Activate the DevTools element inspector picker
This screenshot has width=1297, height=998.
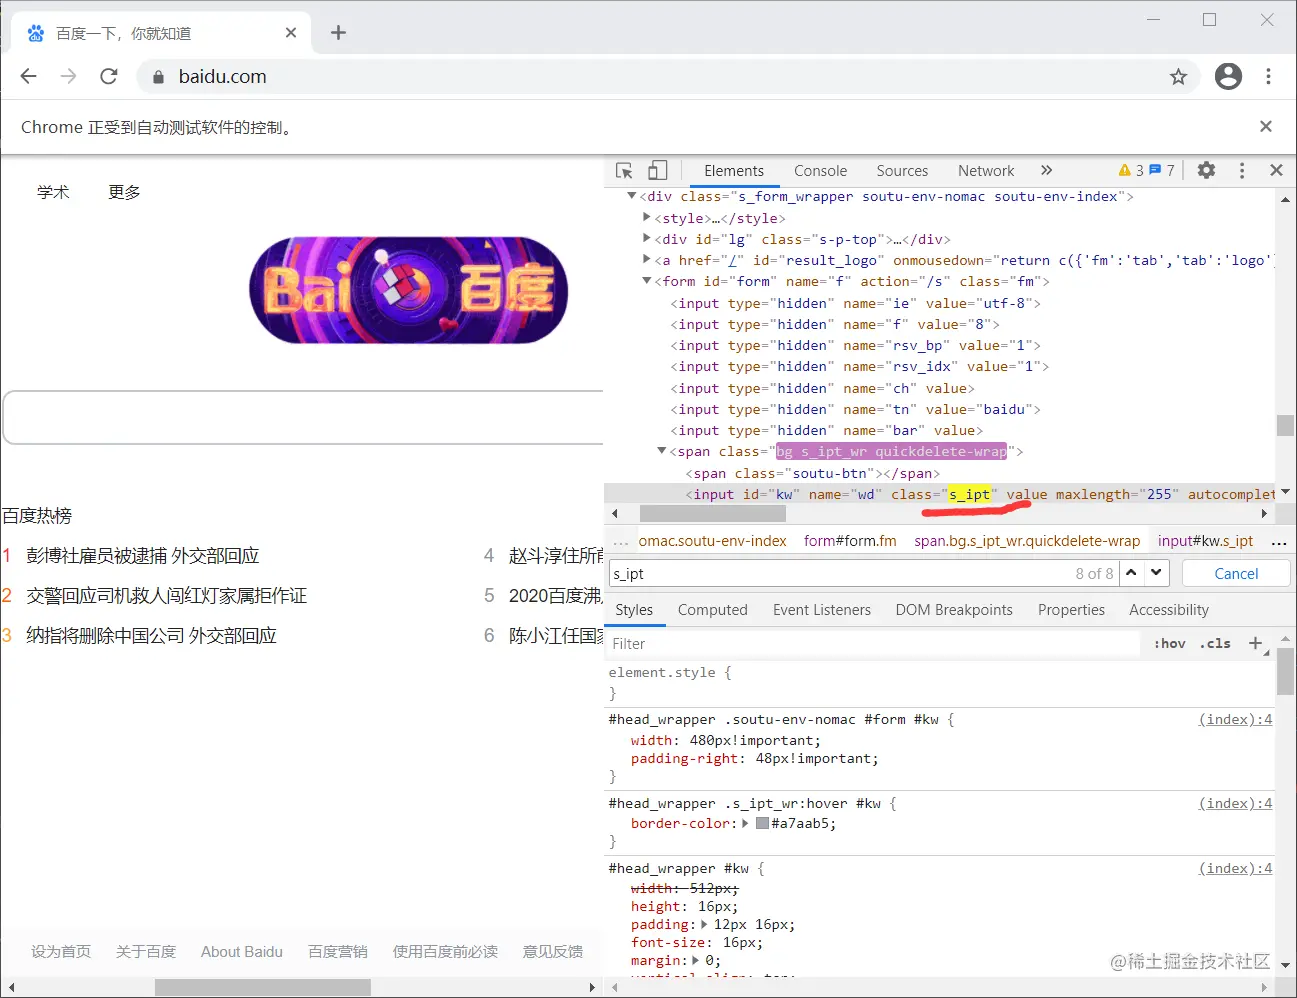pos(624,171)
